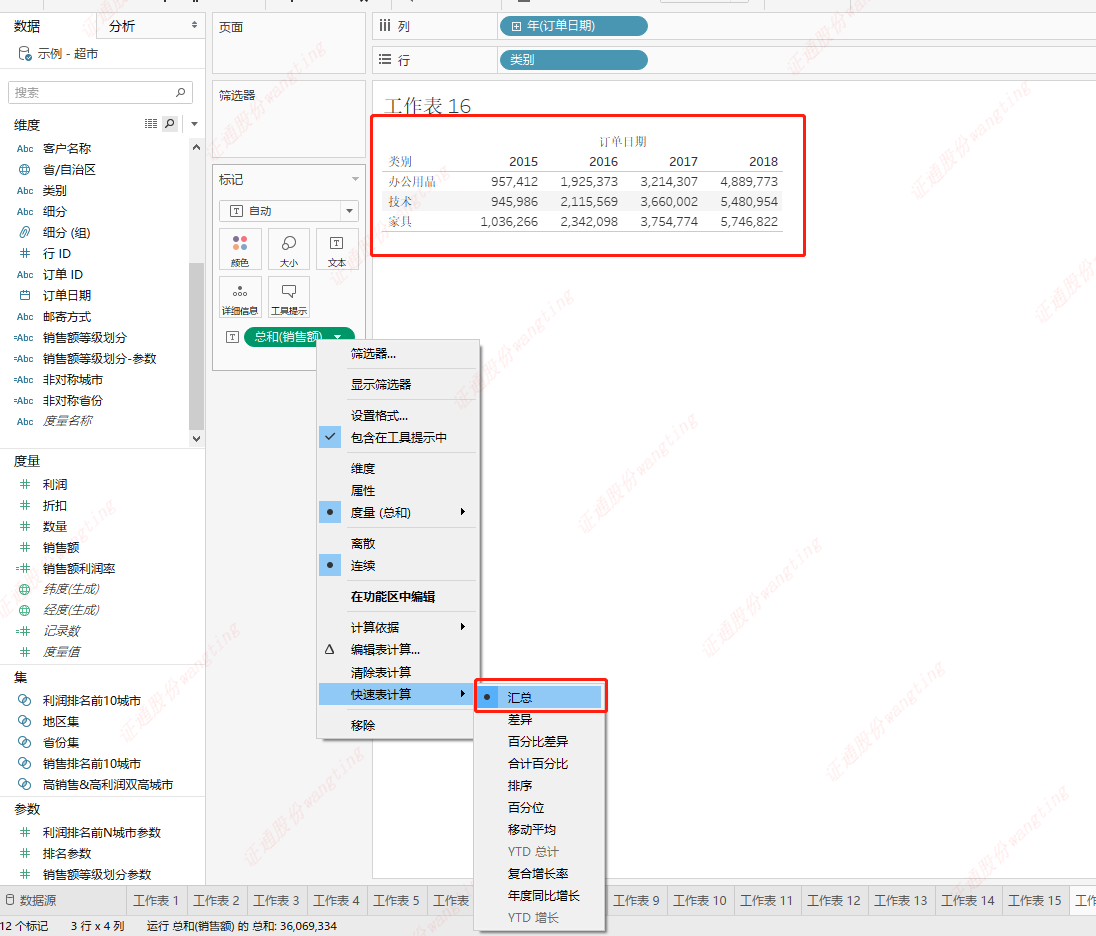Click the number icon for 行 ID
Image resolution: width=1096 pixels, height=936 pixels.
coord(24,253)
